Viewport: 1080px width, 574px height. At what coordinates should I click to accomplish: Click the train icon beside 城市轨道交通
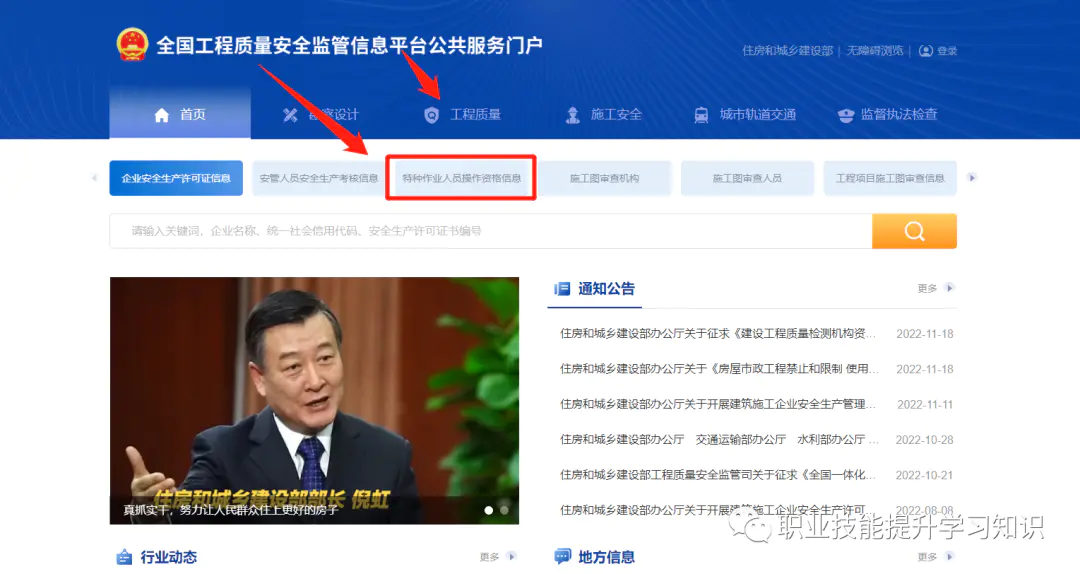pyautogui.click(x=701, y=115)
